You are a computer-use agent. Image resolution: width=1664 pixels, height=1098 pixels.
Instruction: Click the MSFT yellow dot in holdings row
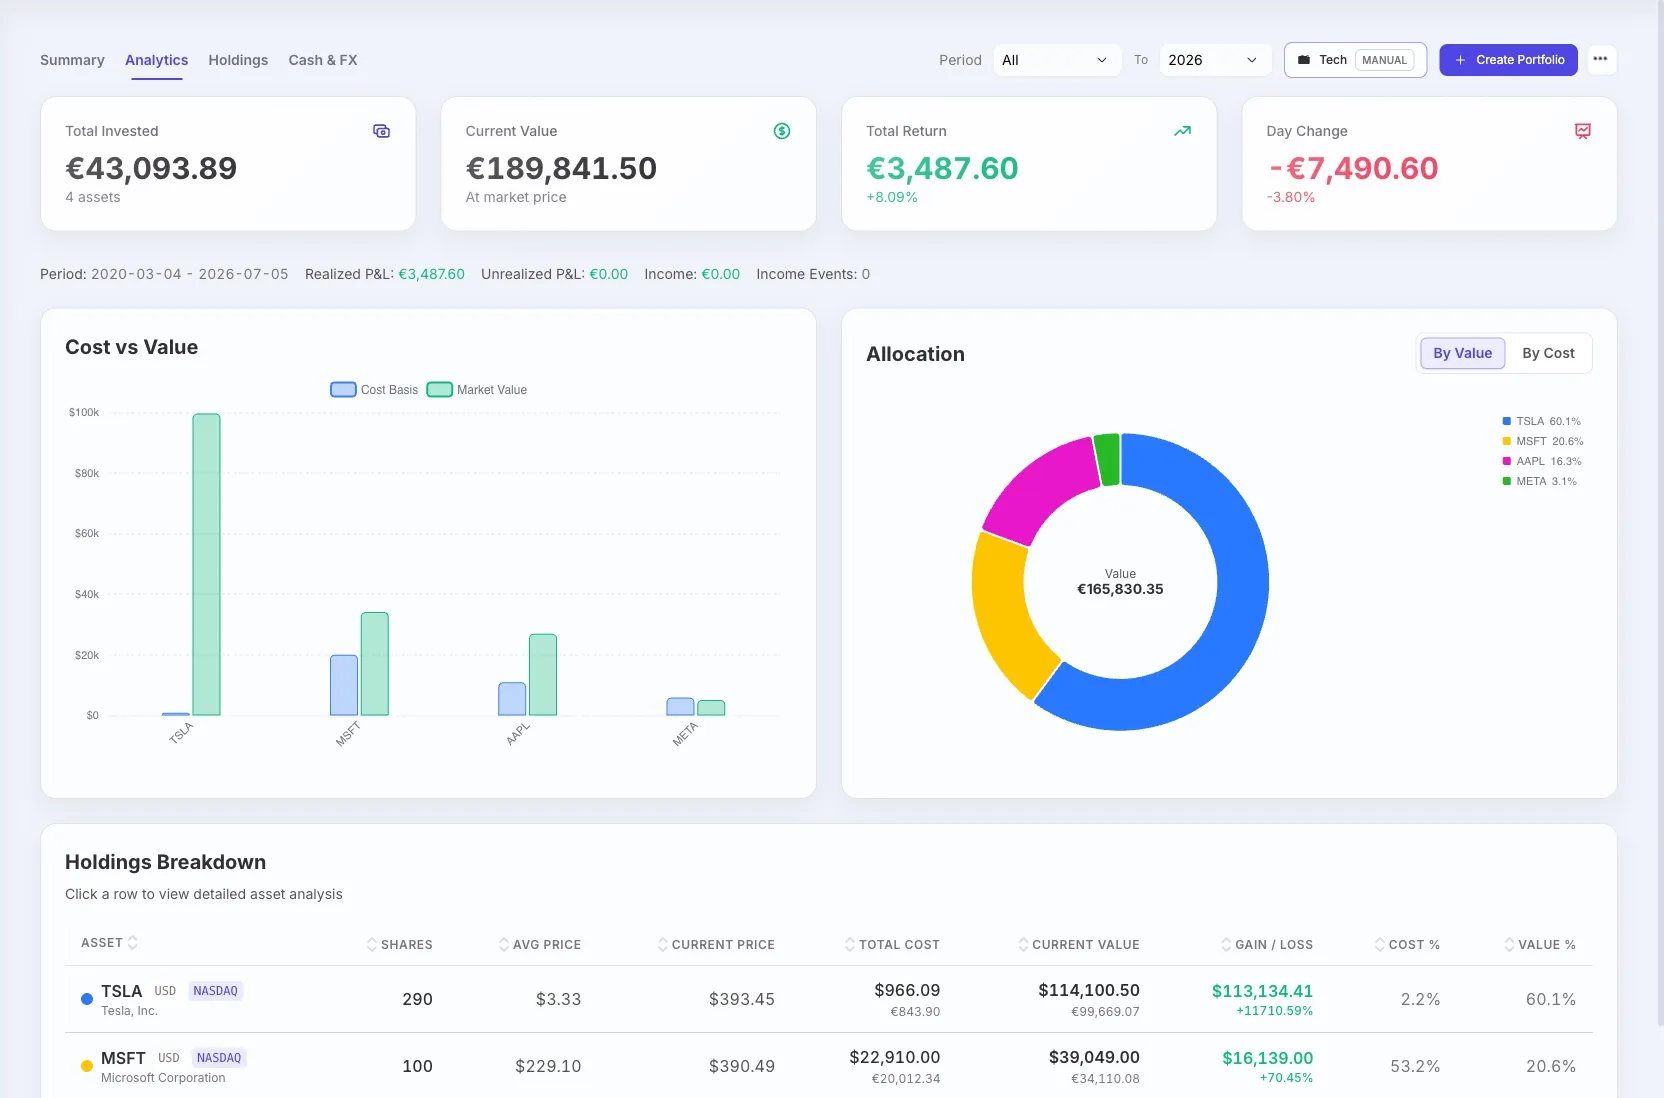click(x=87, y=1066)
